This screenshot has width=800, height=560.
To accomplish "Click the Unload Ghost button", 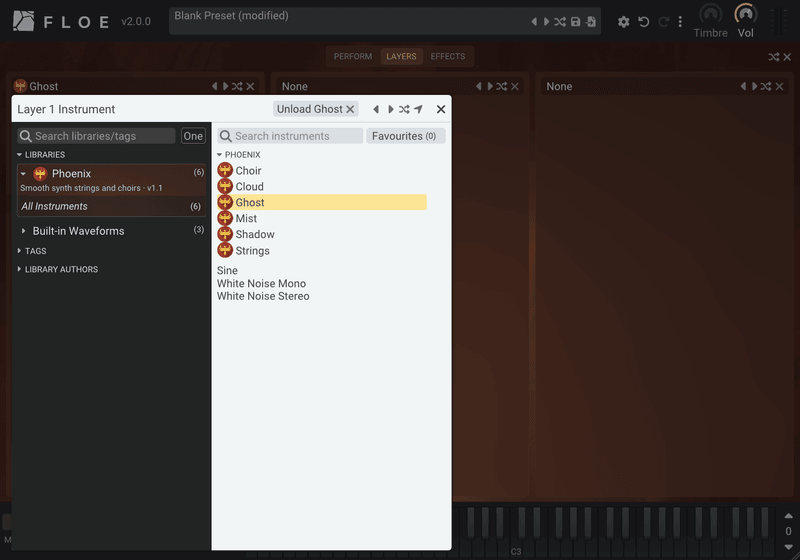I will pyautogui.click(x=315, y=109).
